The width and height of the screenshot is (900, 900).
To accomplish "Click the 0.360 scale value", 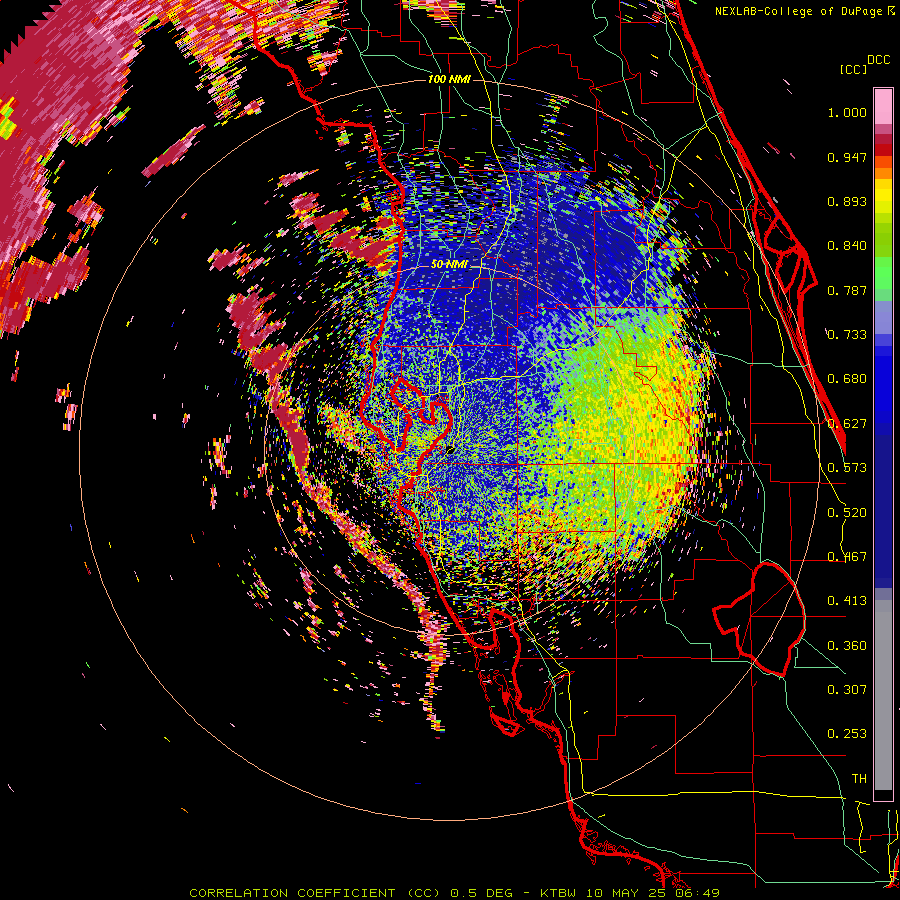I will click(847, 646).
